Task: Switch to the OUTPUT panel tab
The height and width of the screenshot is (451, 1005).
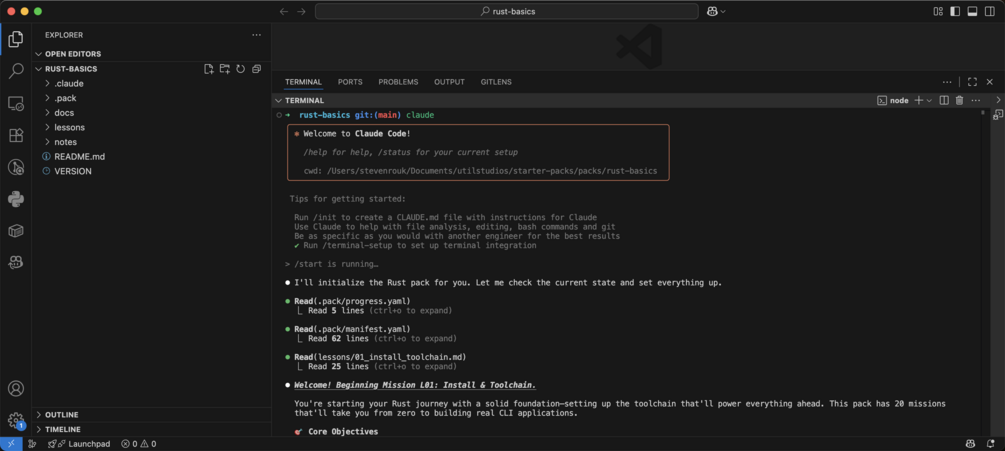Action: pos(449,82)
